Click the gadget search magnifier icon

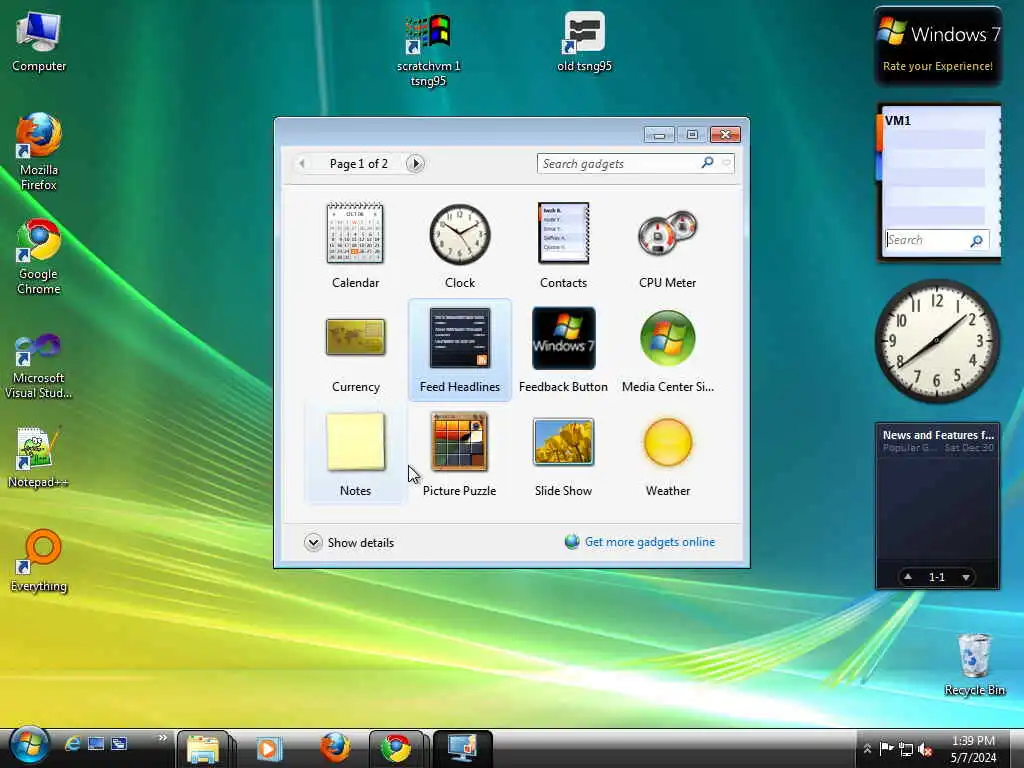coord(707,163)
